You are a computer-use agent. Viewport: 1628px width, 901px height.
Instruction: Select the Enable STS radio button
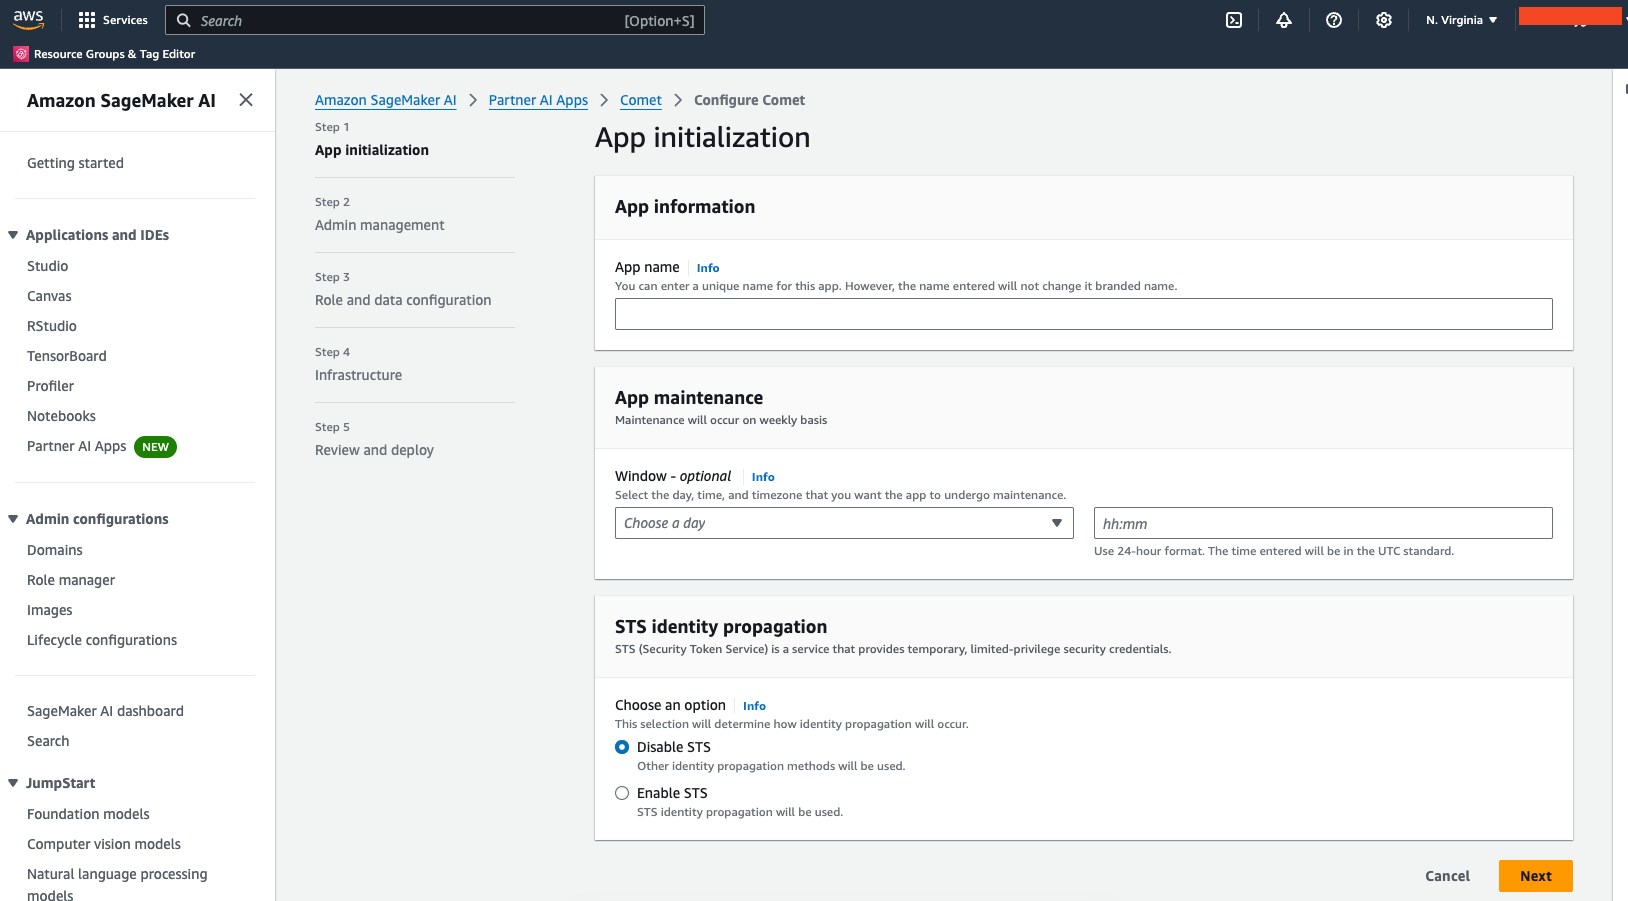(622, 793)
